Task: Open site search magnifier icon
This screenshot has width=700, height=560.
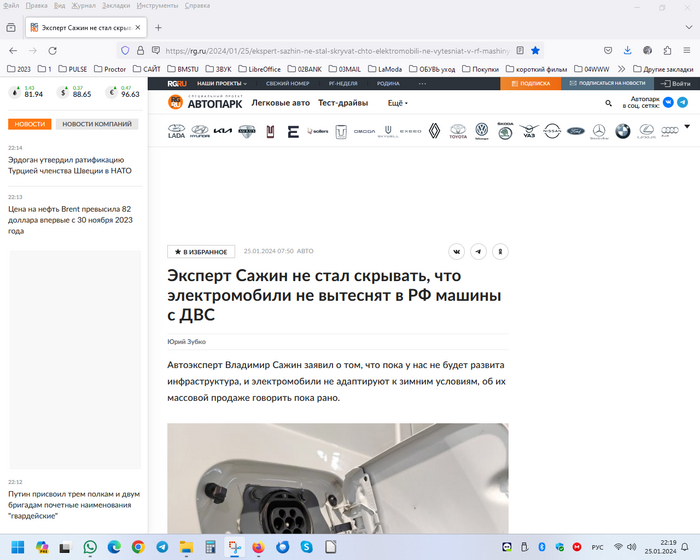Action: (x=608, y=103)
